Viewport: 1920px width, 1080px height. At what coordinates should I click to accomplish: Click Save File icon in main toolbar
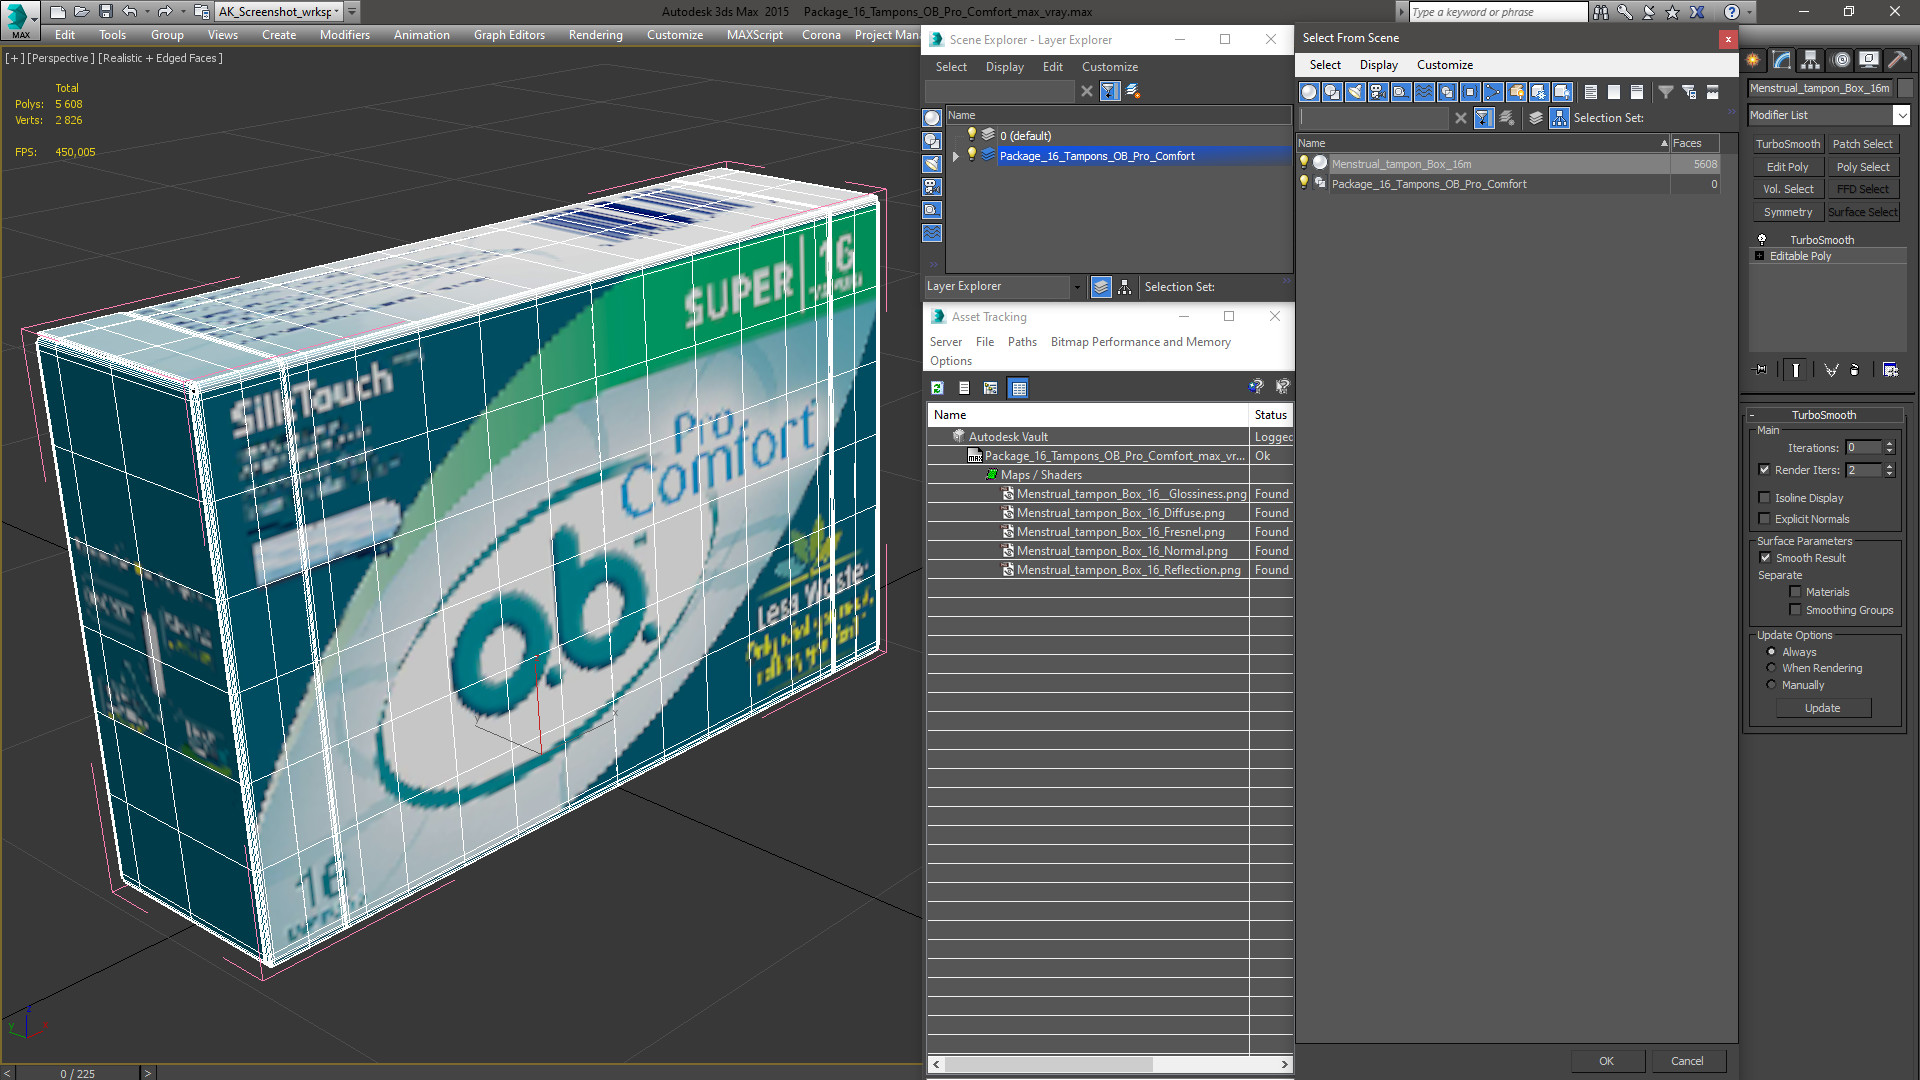(x=105, y=12)
